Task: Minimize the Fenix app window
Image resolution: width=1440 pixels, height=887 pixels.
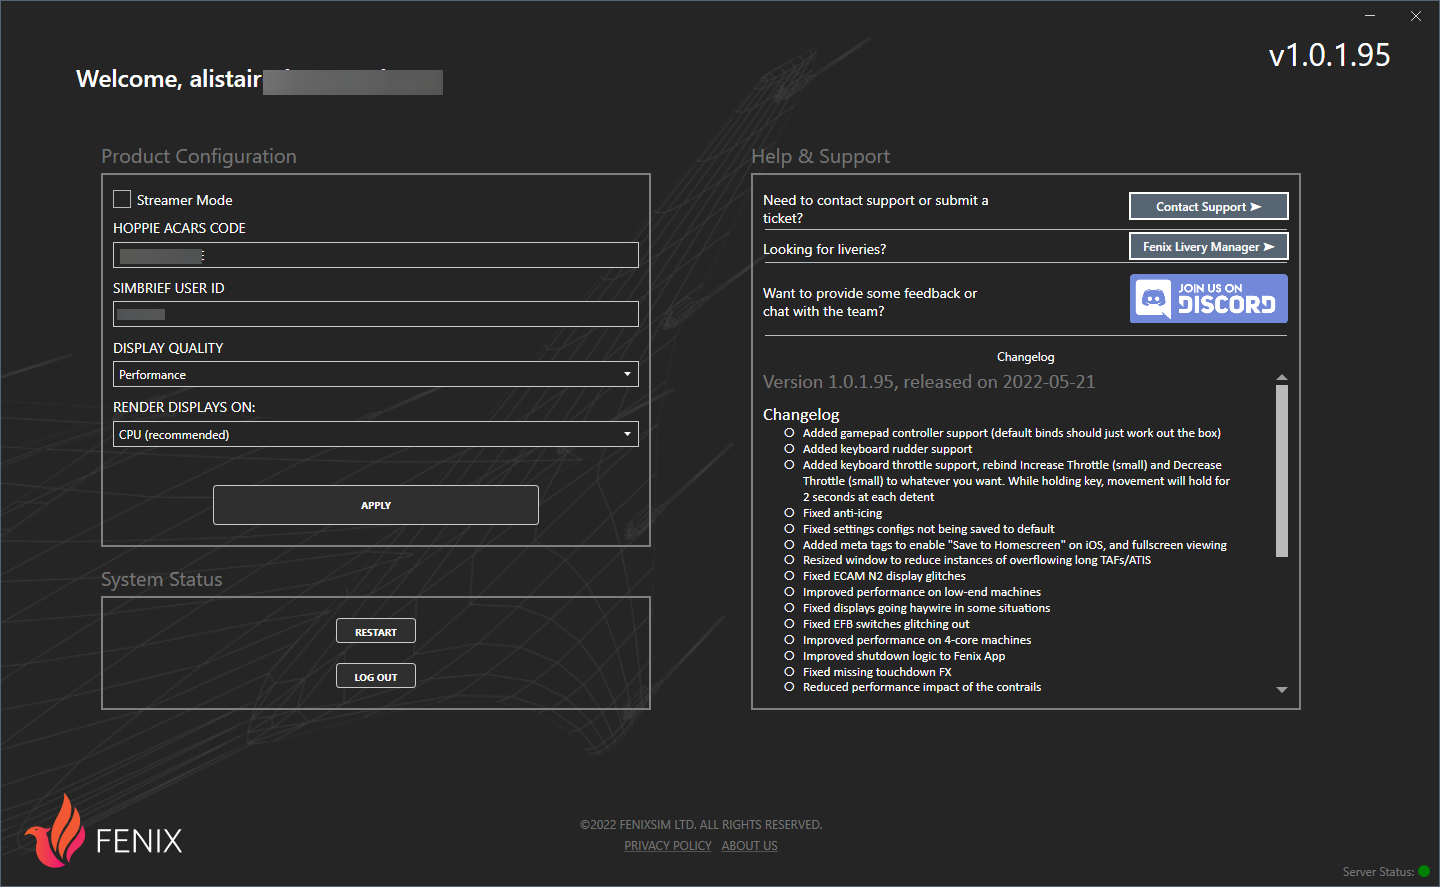Action: 1370,15
